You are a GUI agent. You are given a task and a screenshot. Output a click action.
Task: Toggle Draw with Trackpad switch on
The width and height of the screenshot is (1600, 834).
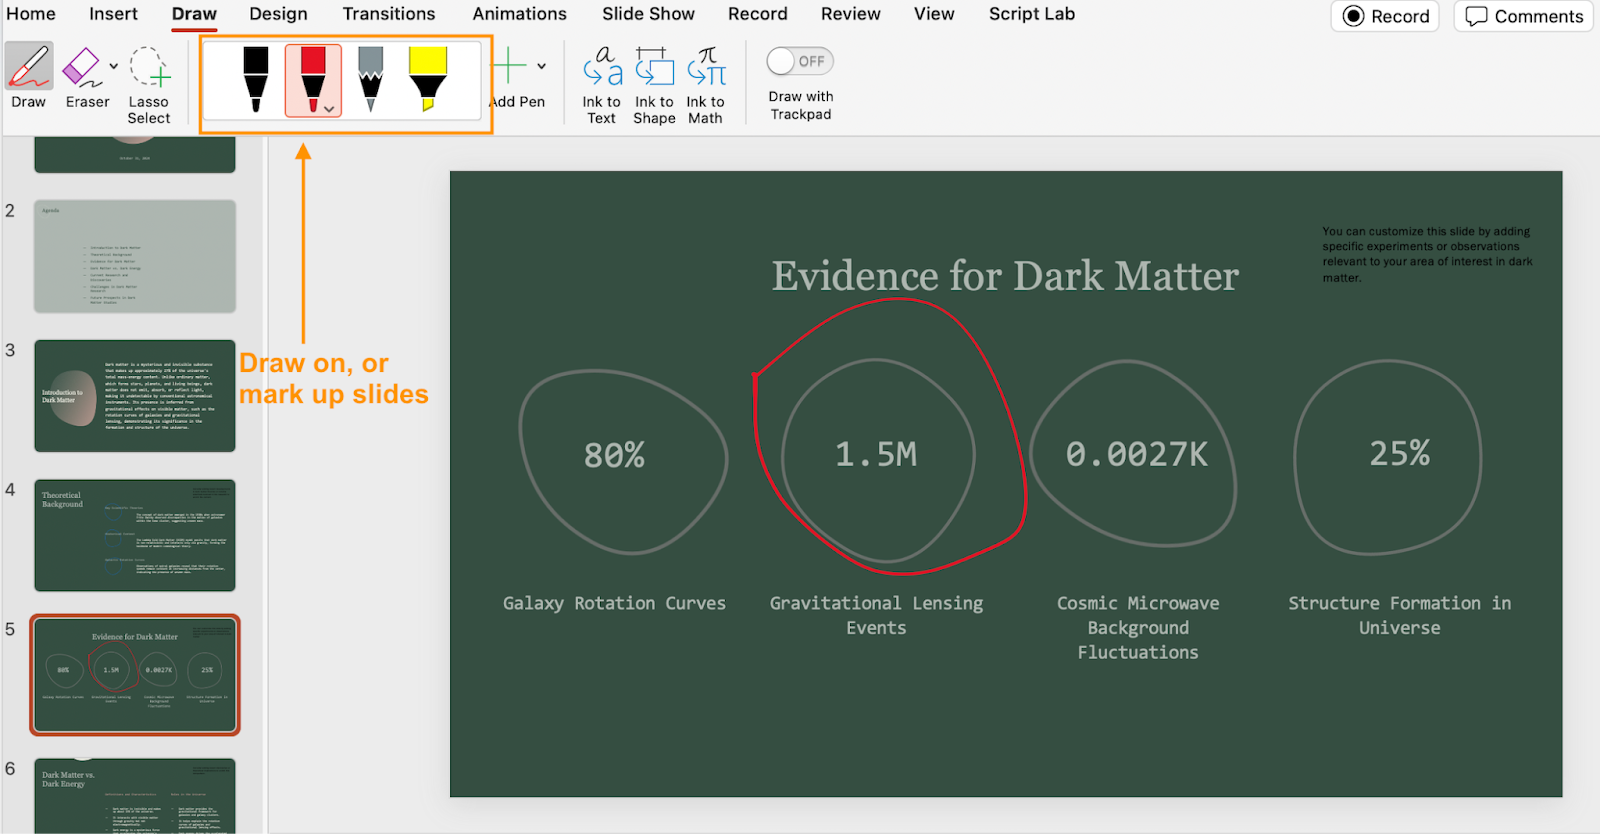click(800, 61)
